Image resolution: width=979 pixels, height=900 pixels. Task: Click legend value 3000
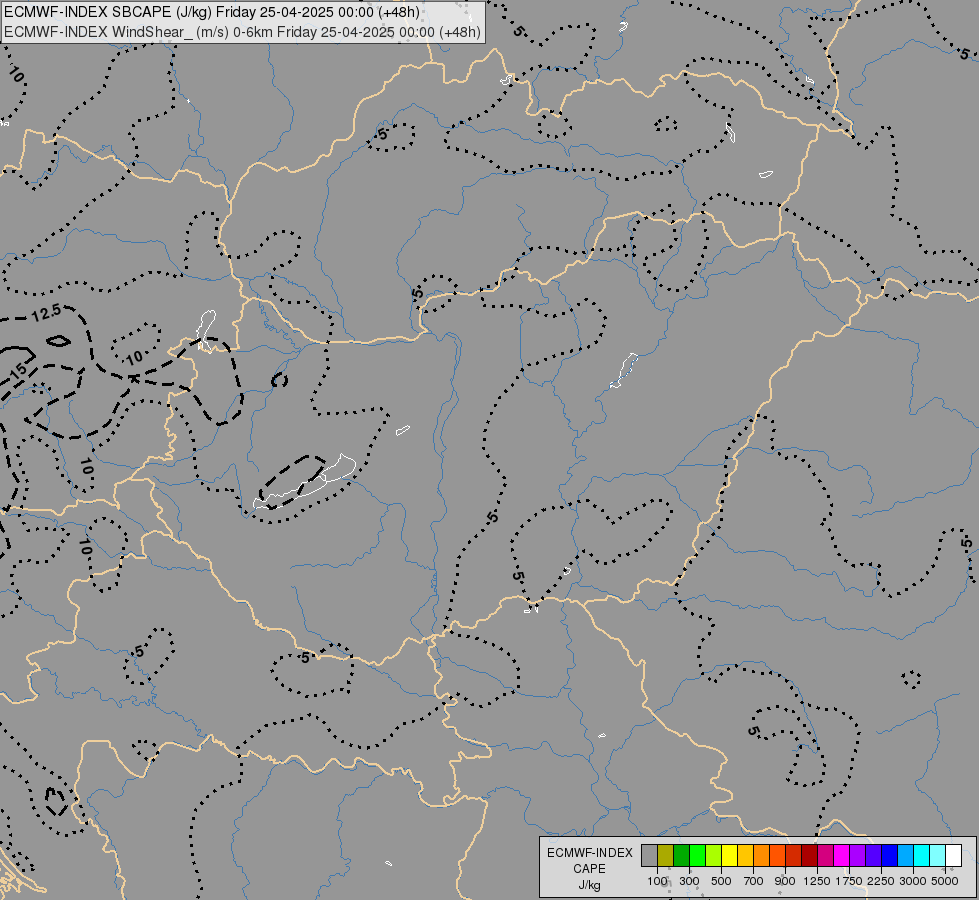point(913,881)
